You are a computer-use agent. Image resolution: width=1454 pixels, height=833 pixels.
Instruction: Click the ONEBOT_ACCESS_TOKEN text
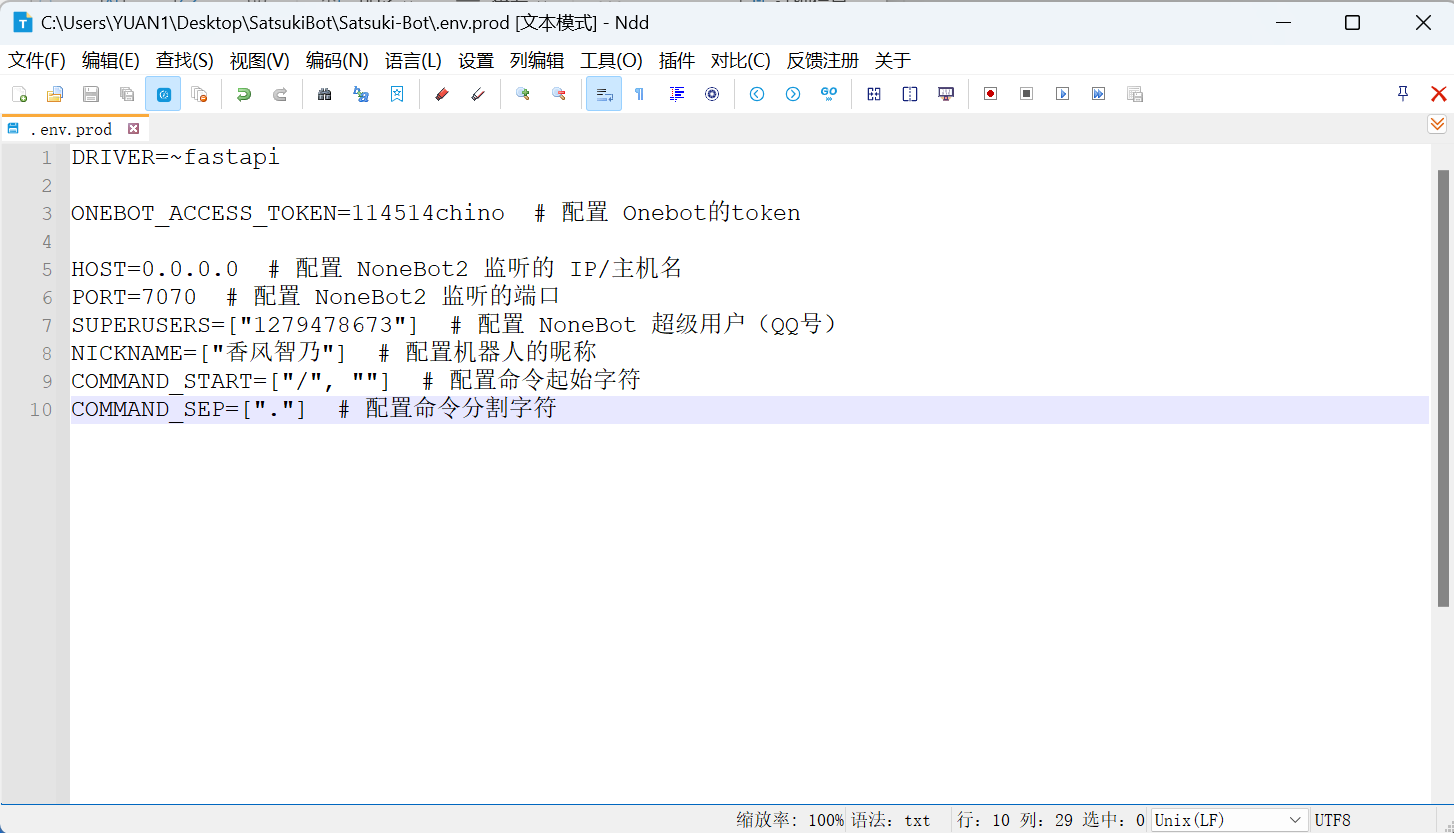pyautogui.click(x=204, y=213)
